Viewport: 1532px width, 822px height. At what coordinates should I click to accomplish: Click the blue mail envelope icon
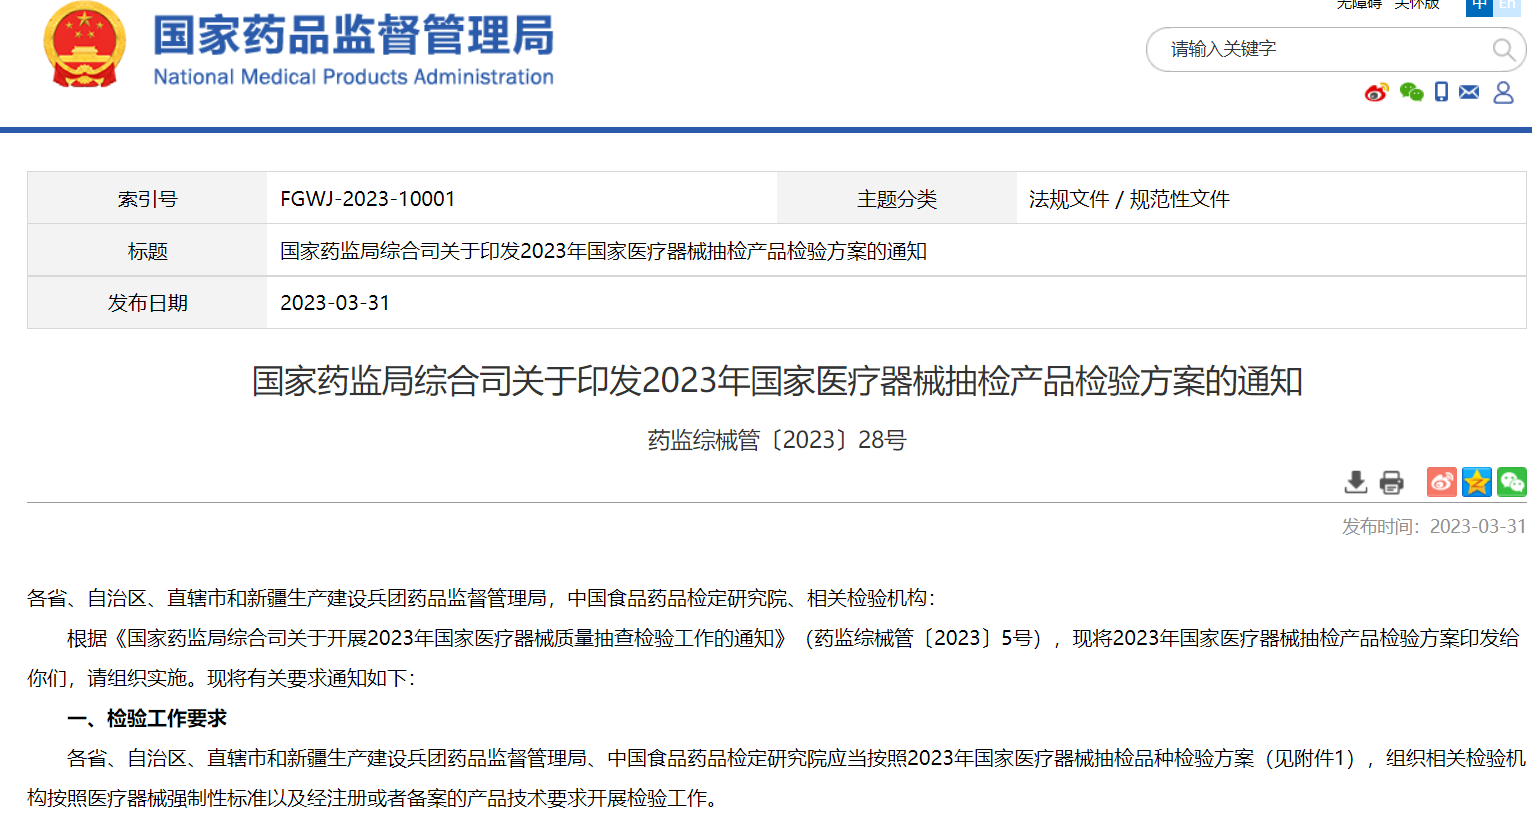1469,92
